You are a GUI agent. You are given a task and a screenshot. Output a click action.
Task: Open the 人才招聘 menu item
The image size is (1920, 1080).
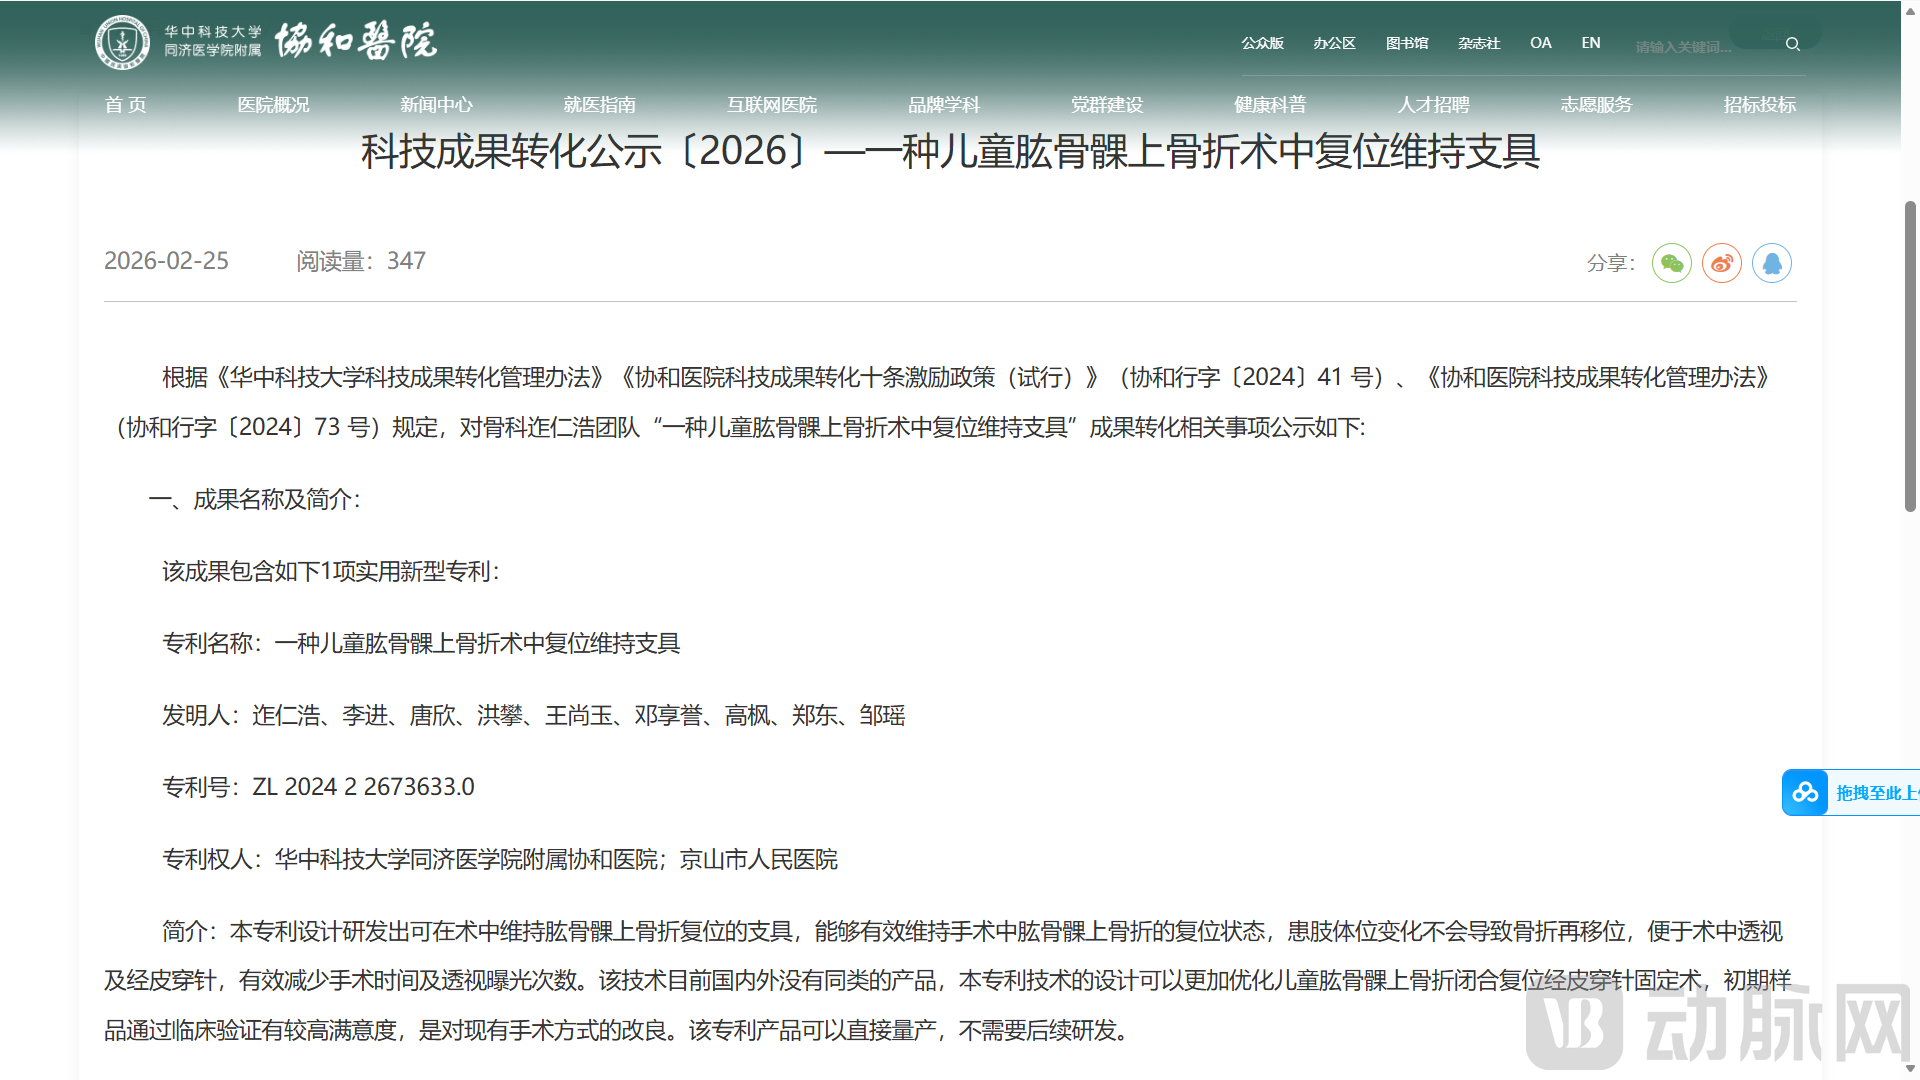1433,105
